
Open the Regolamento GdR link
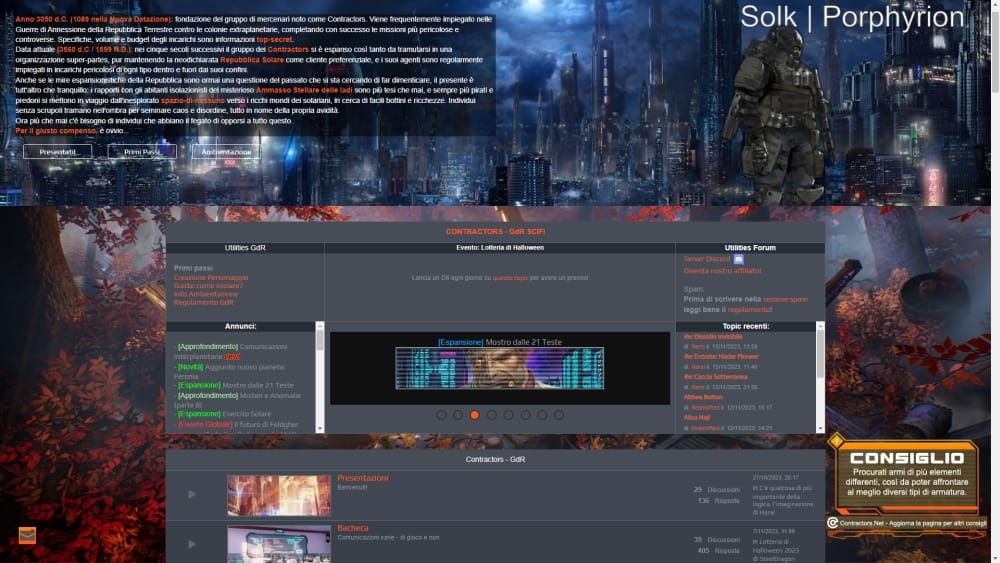click(x=203, y=302)
